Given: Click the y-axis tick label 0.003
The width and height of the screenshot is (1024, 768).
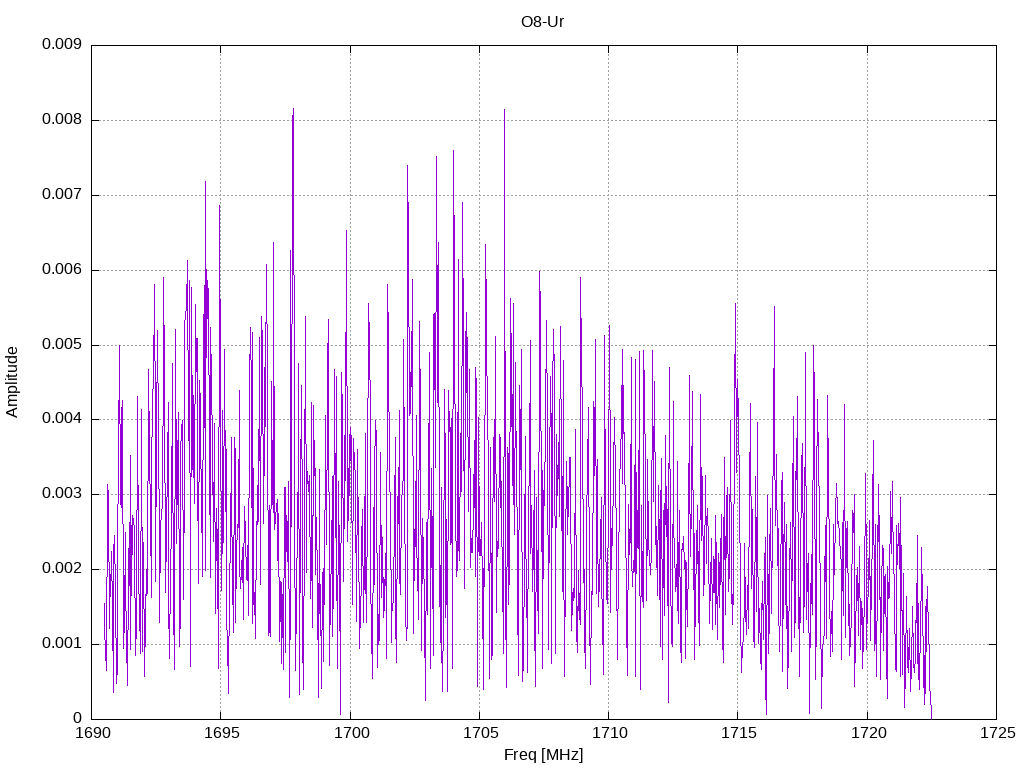Looking at the screenshot, I should coord(62,494).
